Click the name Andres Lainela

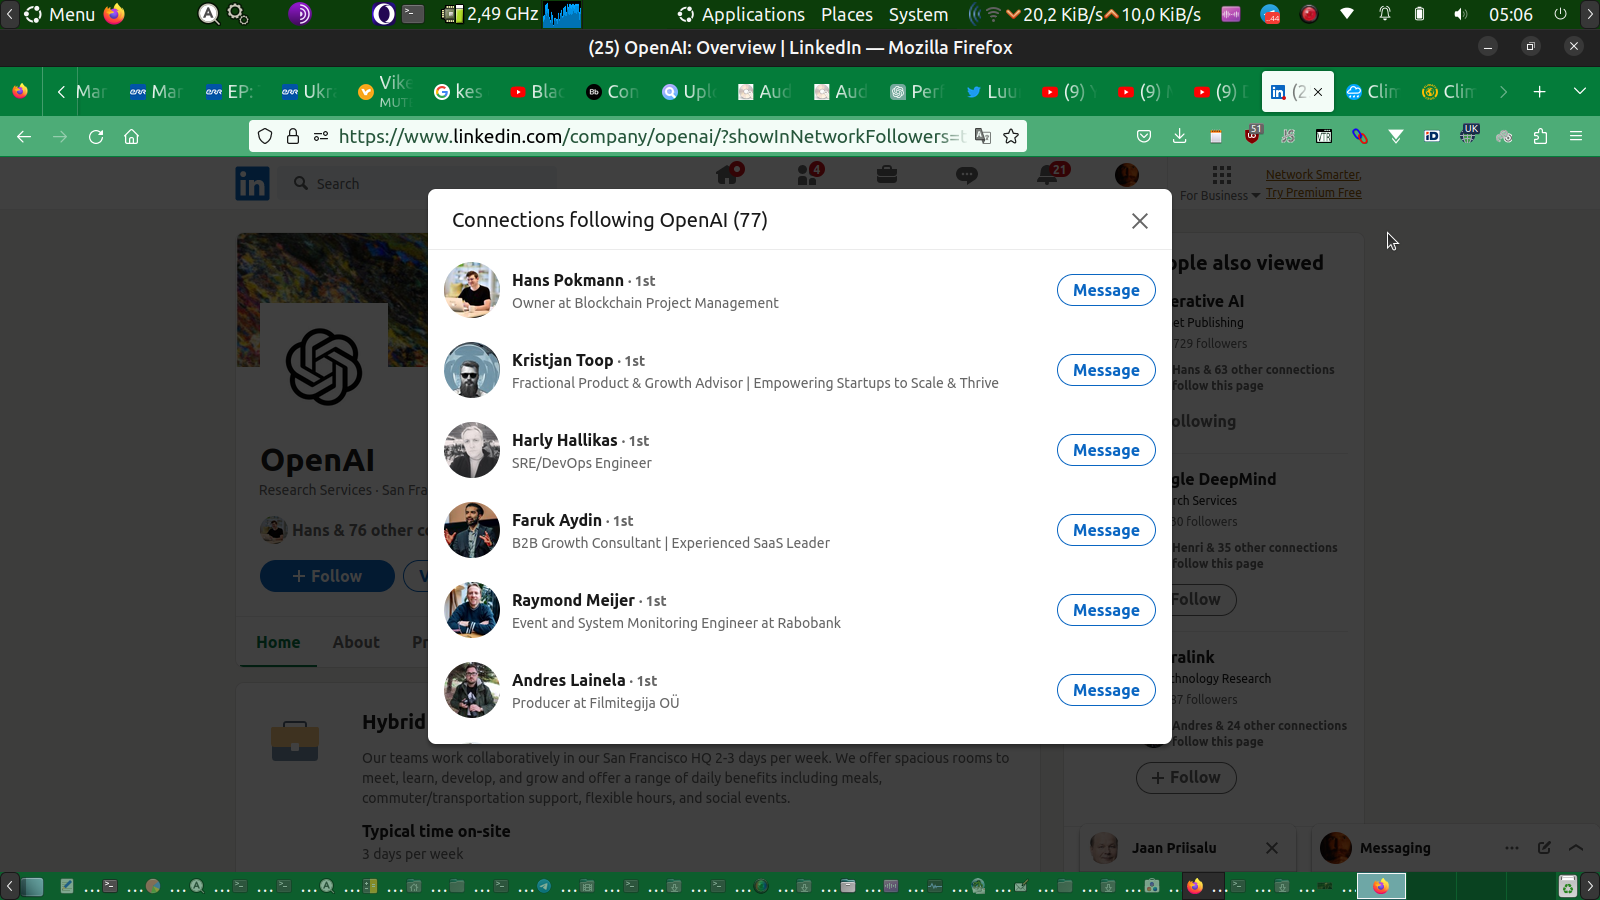[x=568, y=680]
